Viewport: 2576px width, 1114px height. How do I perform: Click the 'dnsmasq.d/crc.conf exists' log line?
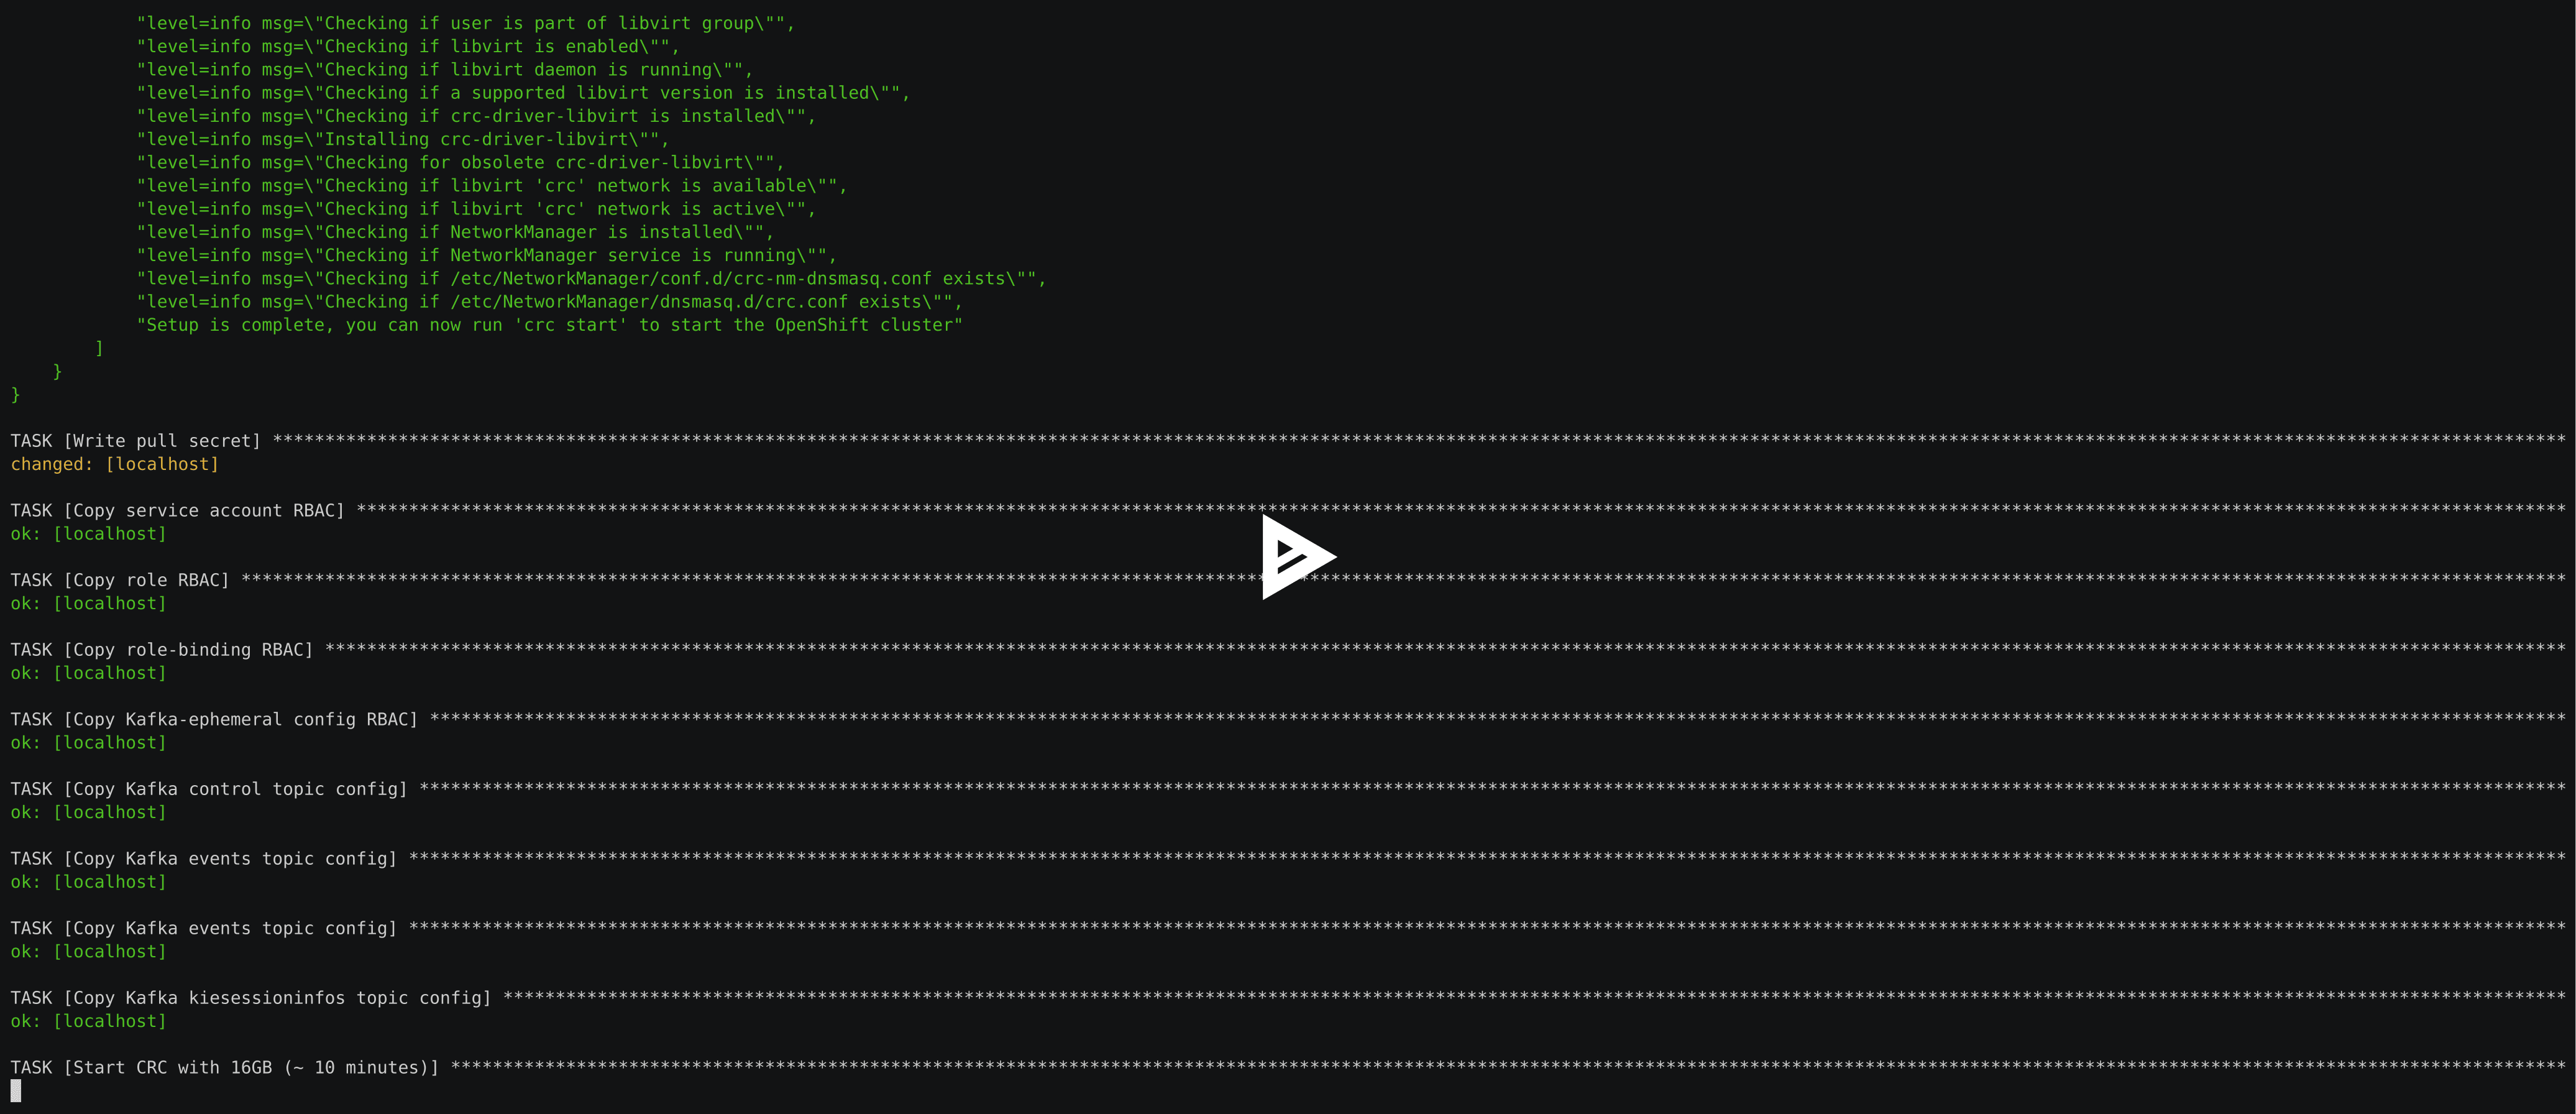point(549,302)
